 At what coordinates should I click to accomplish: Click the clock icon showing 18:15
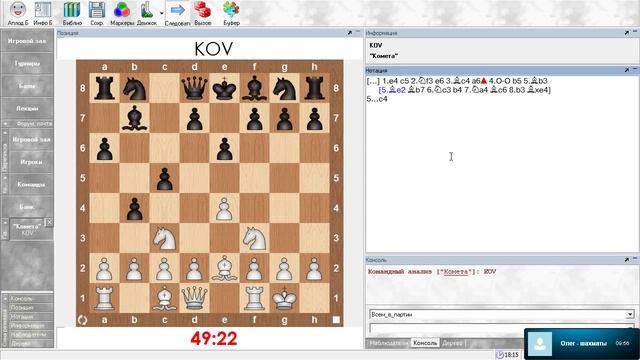pos(500,355)
